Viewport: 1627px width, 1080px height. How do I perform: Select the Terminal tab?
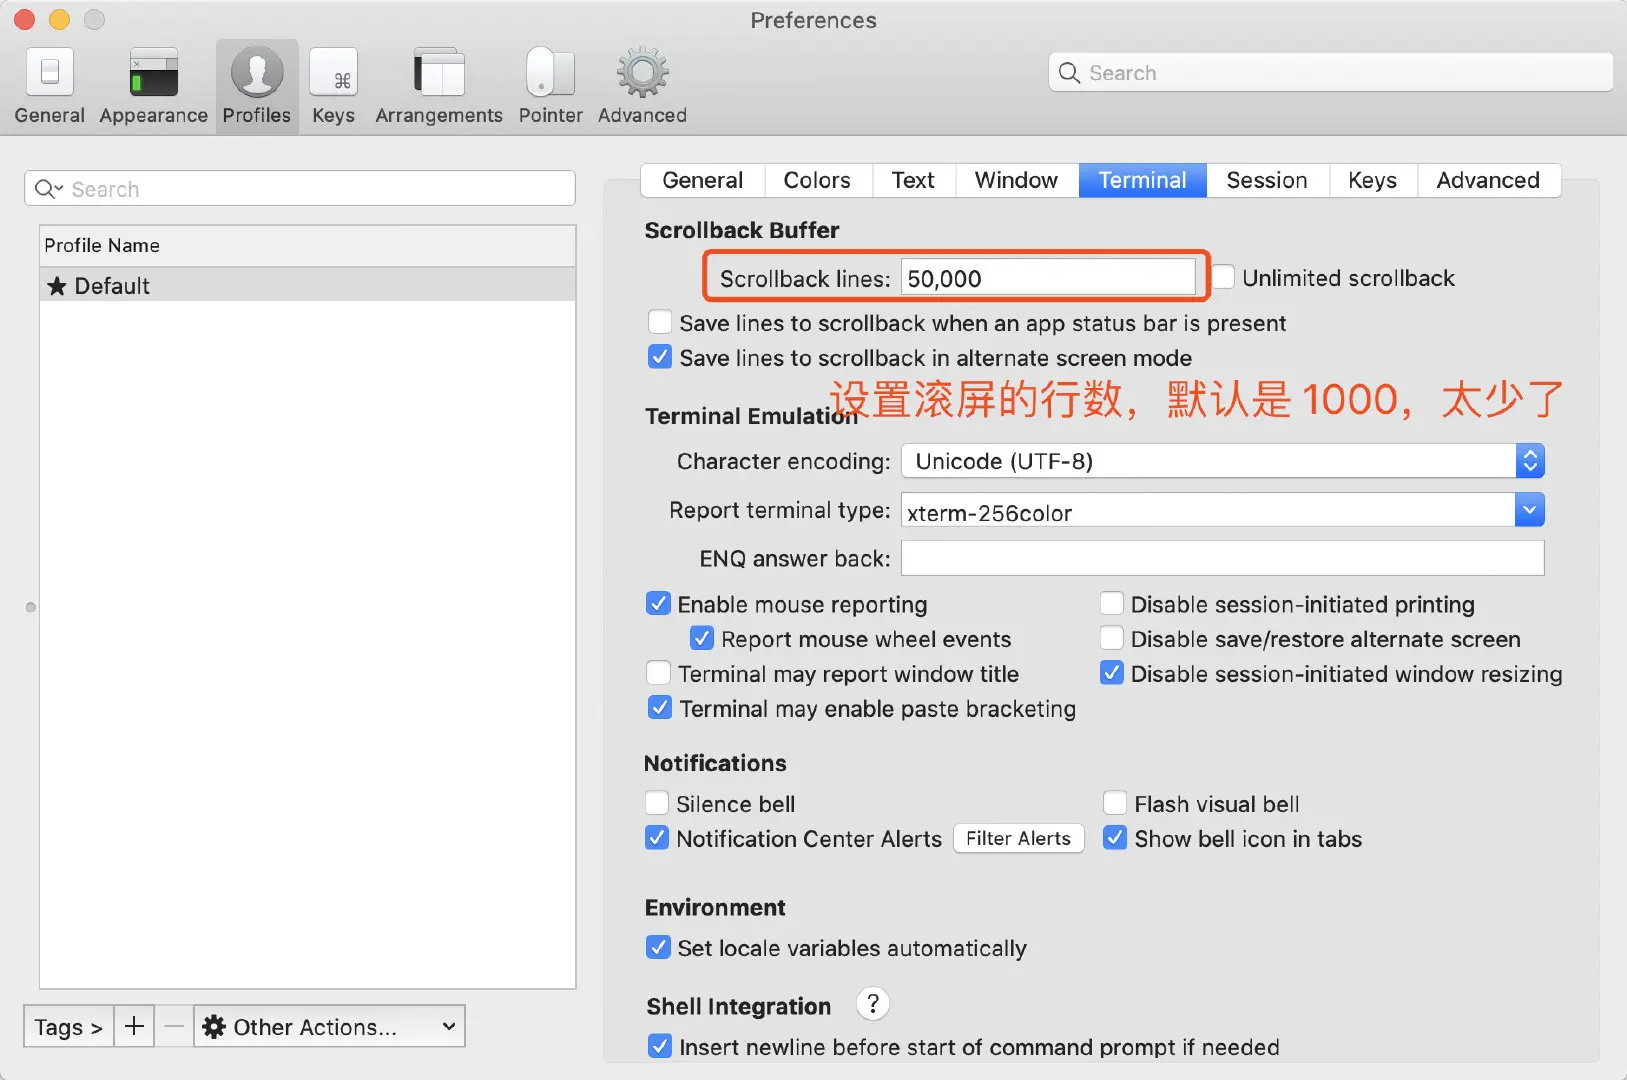point(1143,180)
